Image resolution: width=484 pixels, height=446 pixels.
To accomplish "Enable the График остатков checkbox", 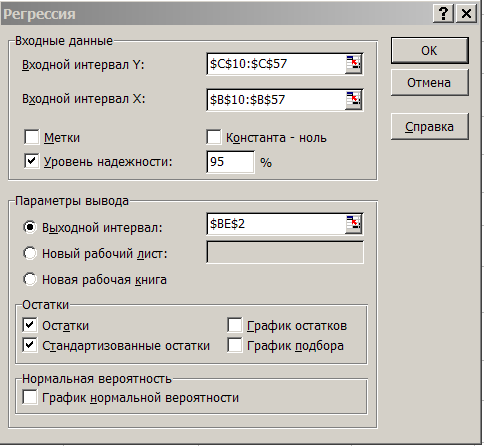I will (x=235, y=325).
